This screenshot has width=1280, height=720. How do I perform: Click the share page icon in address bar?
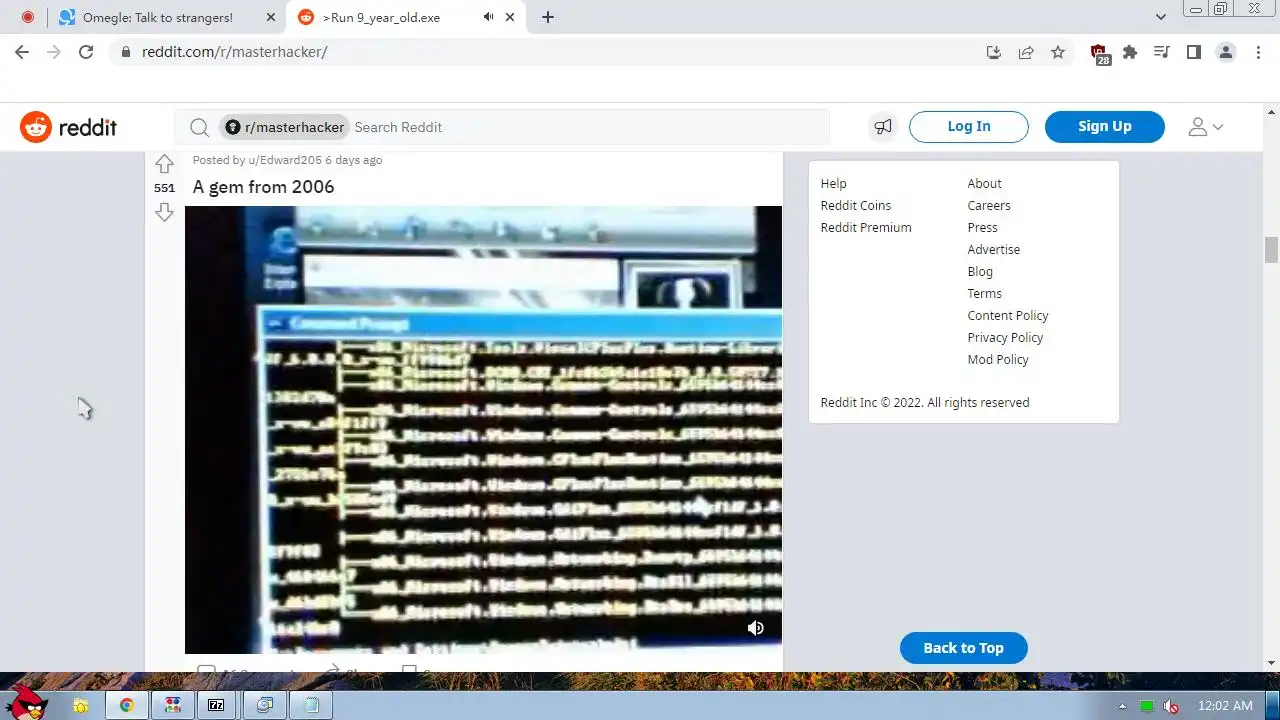click(x=1026, y=52)
